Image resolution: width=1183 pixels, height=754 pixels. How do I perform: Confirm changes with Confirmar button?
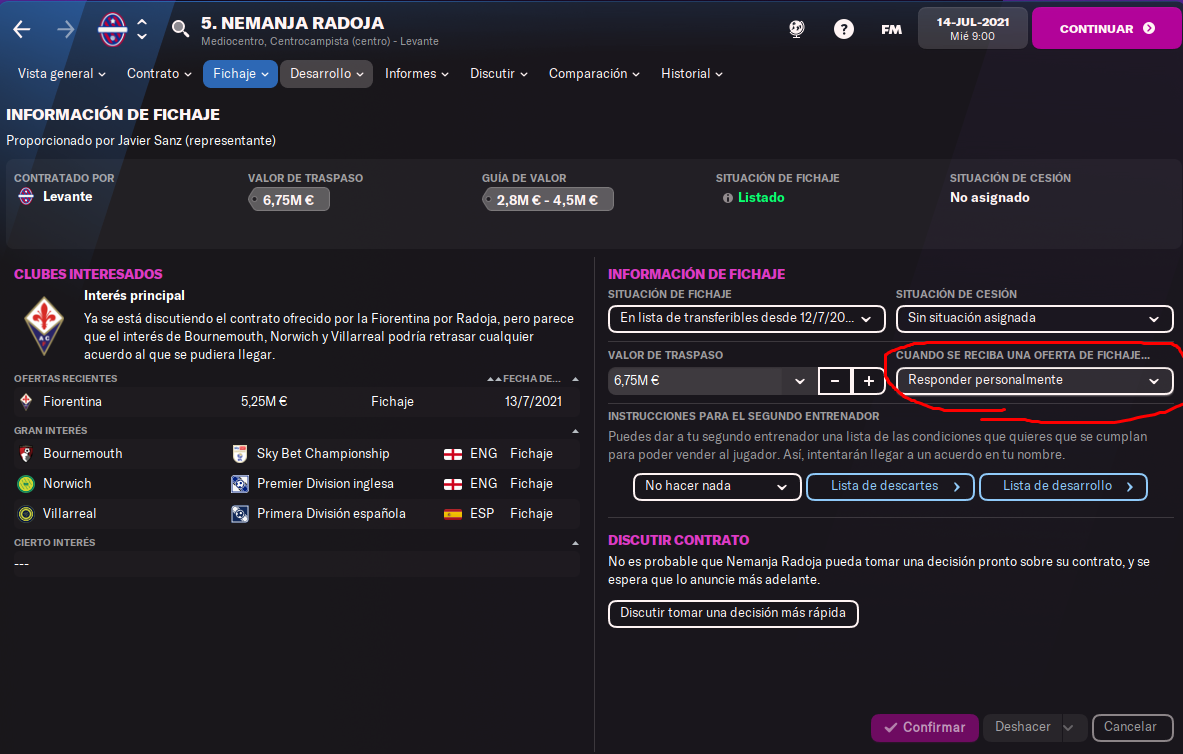tap(924, 728)
